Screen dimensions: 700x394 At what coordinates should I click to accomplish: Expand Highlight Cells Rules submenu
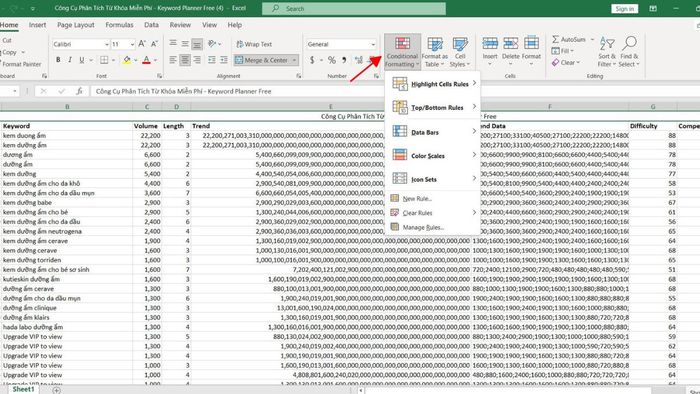pos(433,84)
